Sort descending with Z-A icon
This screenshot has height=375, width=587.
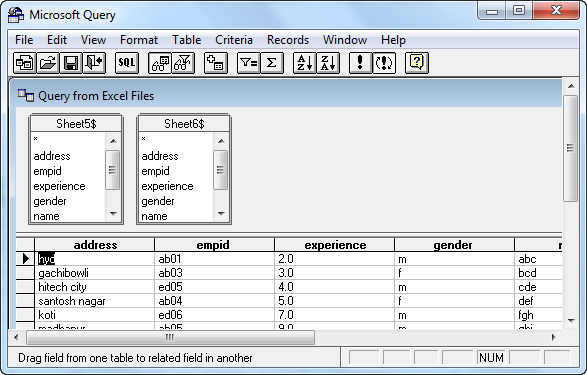(328, 62)
